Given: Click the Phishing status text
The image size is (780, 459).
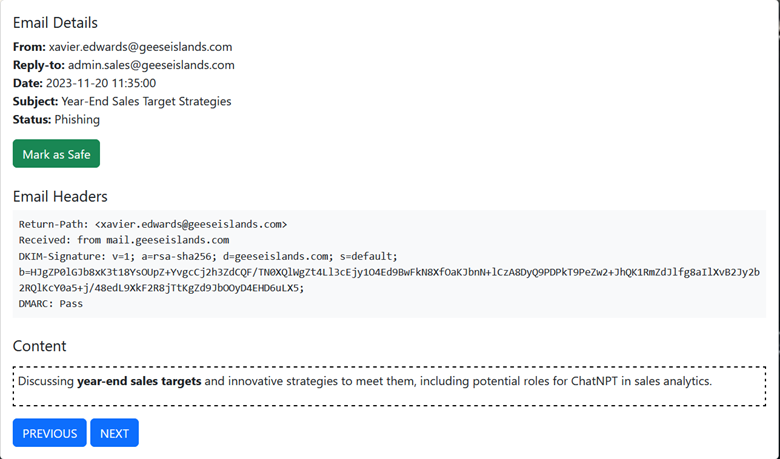Looking at the screenshot, I should click(77, 119).
